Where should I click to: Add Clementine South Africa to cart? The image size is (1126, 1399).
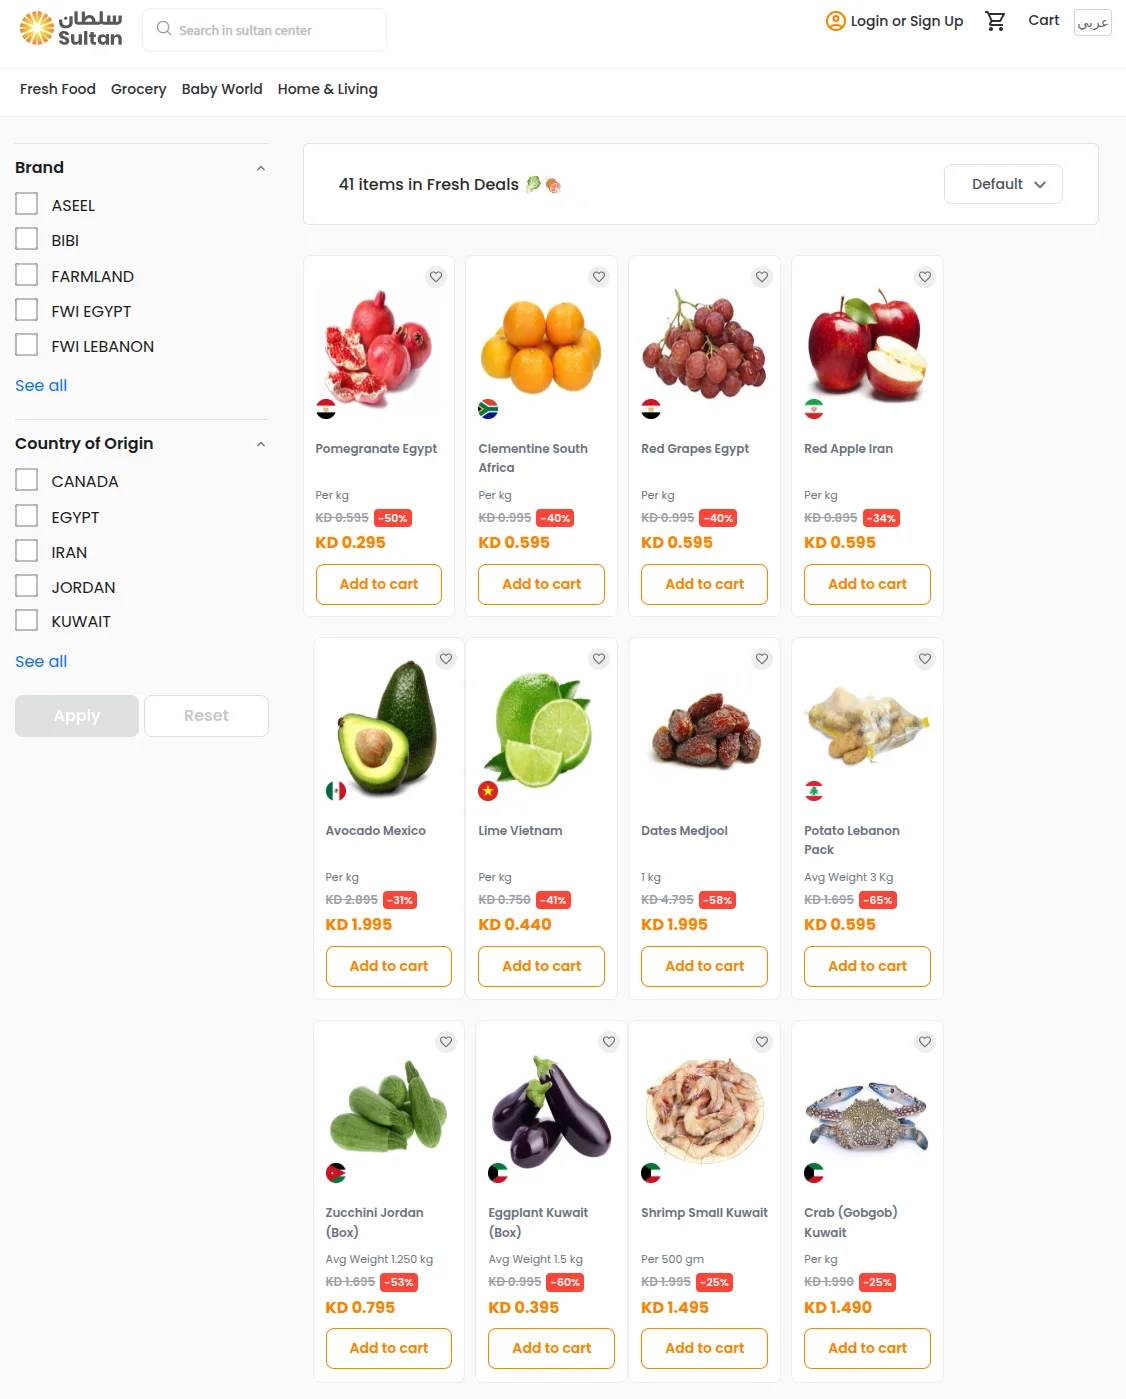(541, 584)
